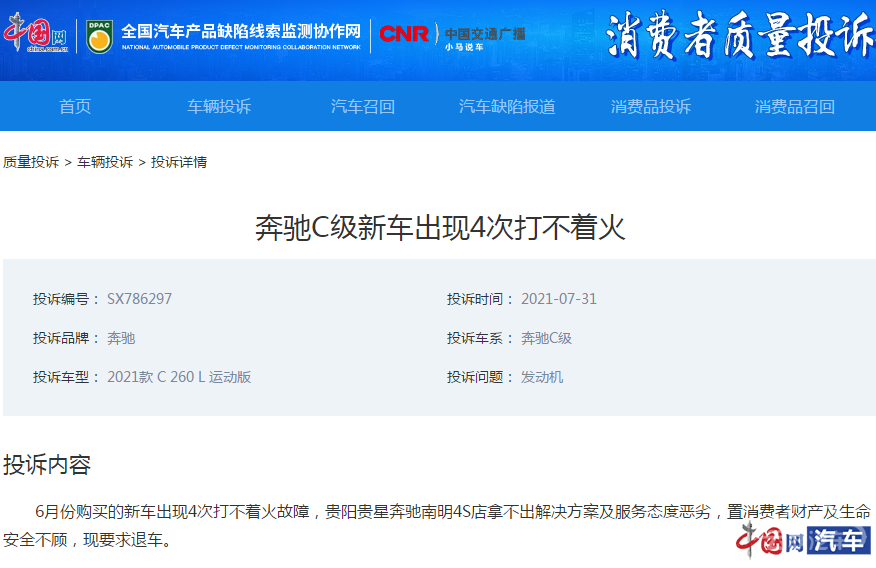Click the 投诉编号 label
Viewport: 876px width, 568px height.
pos(66,299)
